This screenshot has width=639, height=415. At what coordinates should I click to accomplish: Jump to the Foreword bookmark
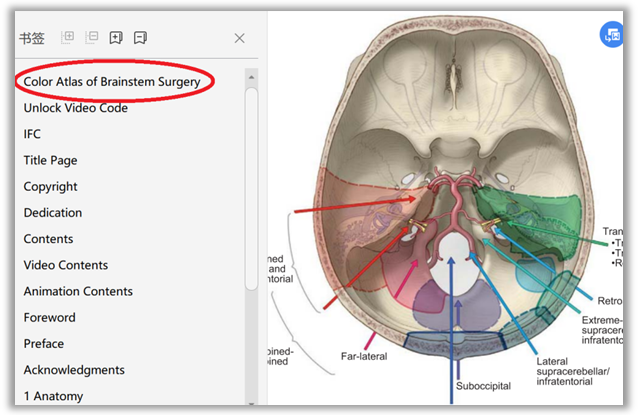coord(50,318)
